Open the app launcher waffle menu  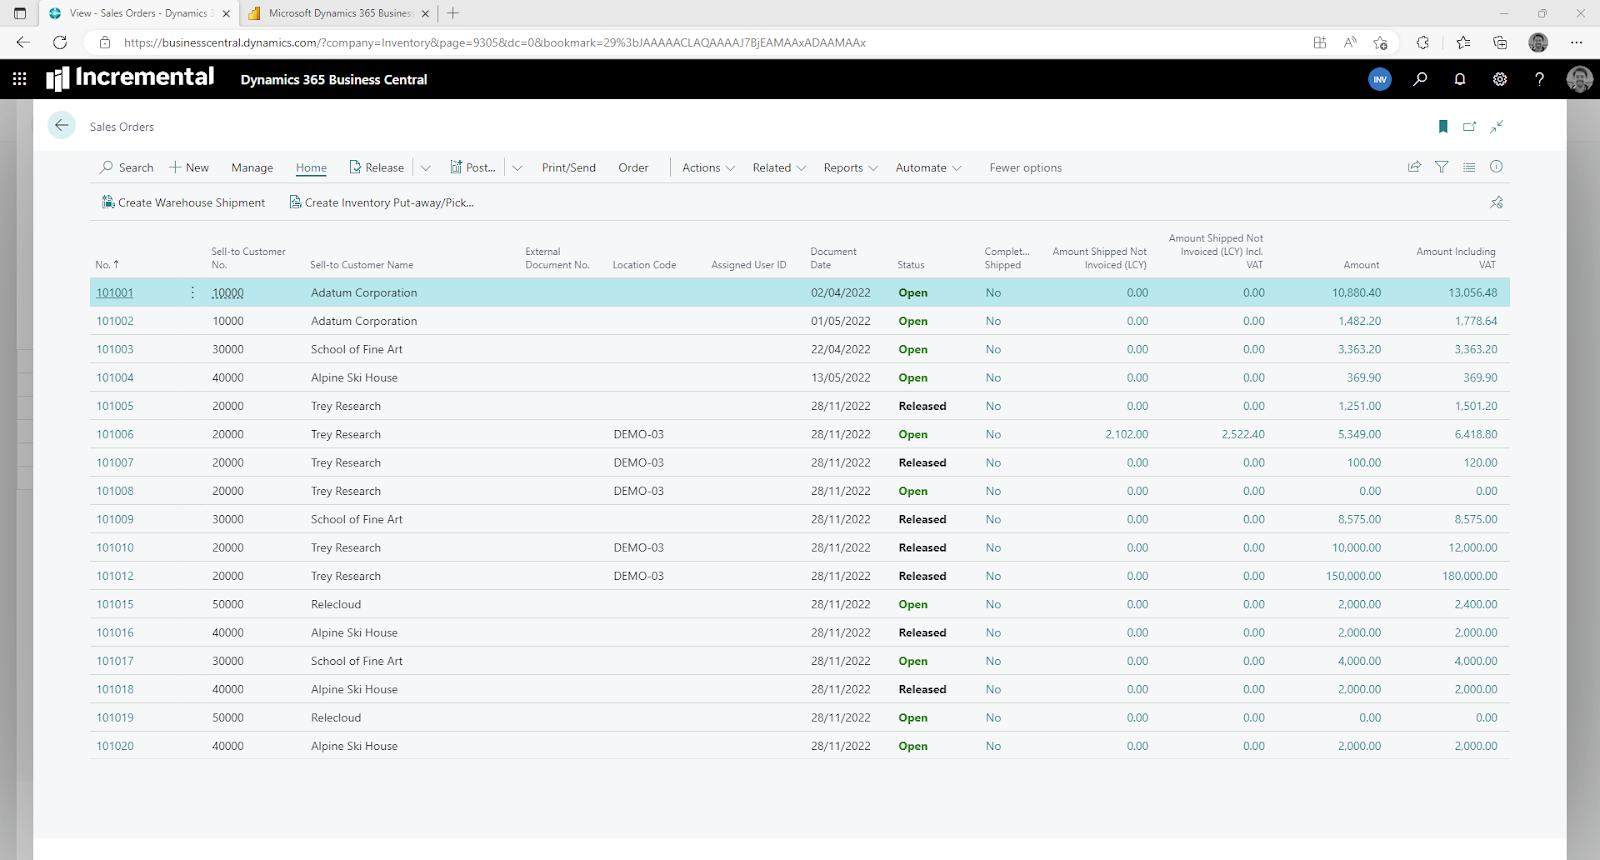point(19,79)
